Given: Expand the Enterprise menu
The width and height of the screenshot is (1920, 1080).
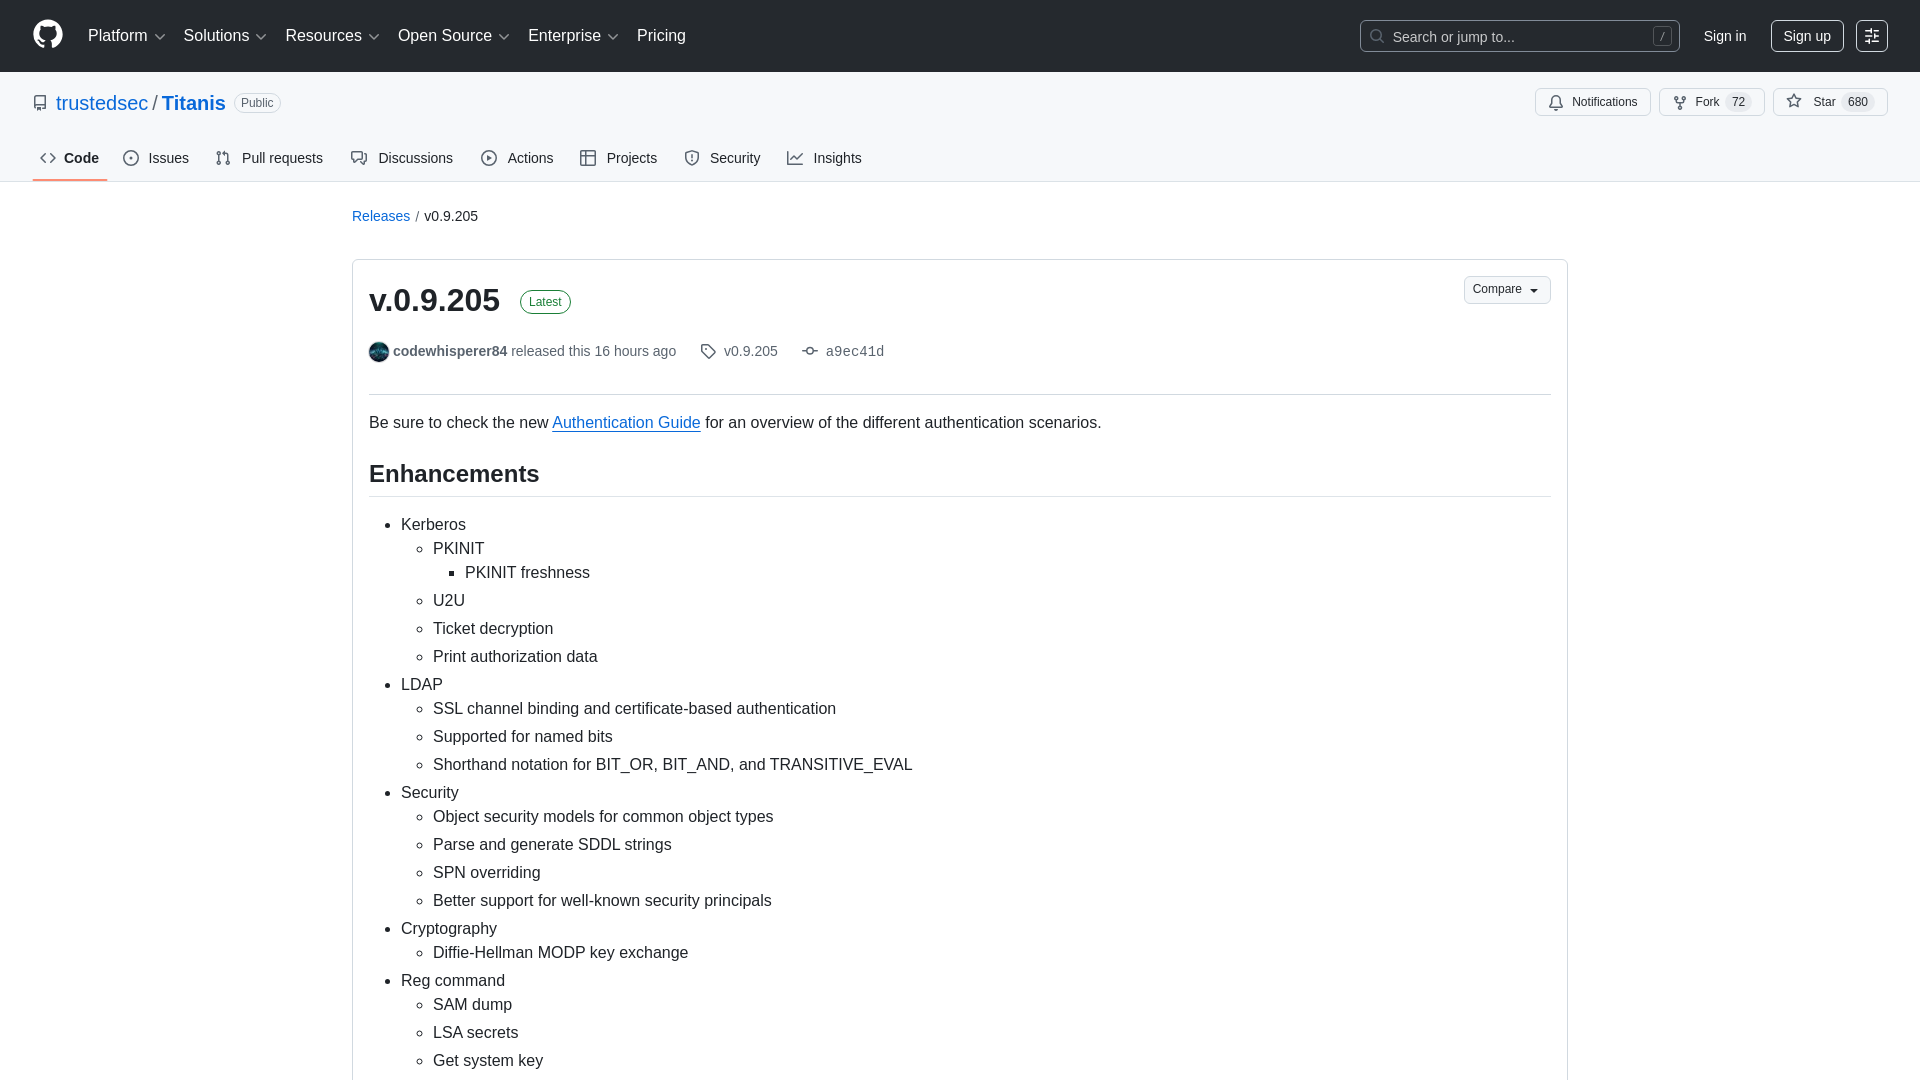Looking at the screenshot, I should [x=572, y=36].
